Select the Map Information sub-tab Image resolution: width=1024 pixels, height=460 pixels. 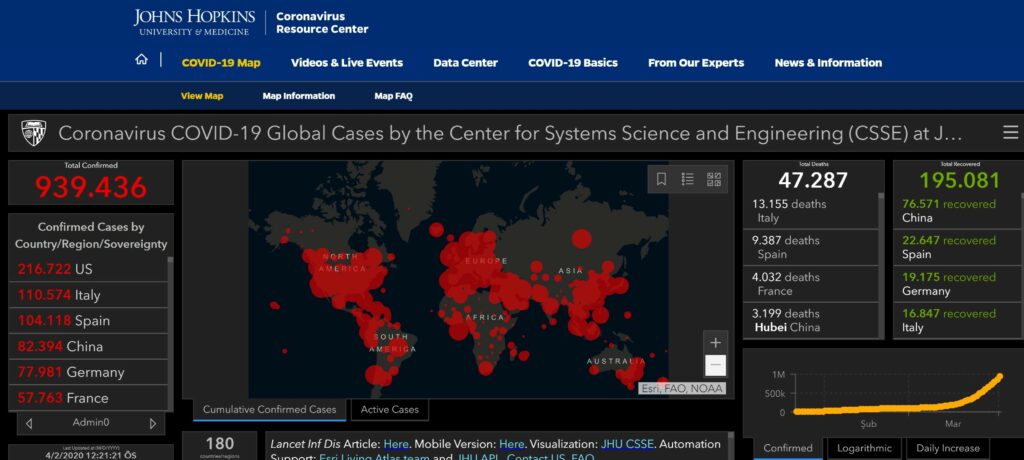click(x=298, y=96)
